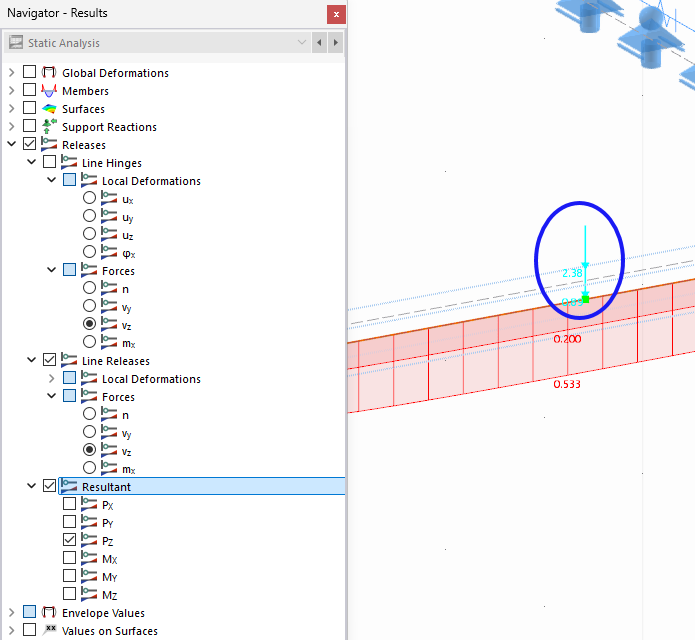Image resolution: width=695 pixels, height=640 pixels.
Task: Collapse the Releases node
Action: pos(12,144)
